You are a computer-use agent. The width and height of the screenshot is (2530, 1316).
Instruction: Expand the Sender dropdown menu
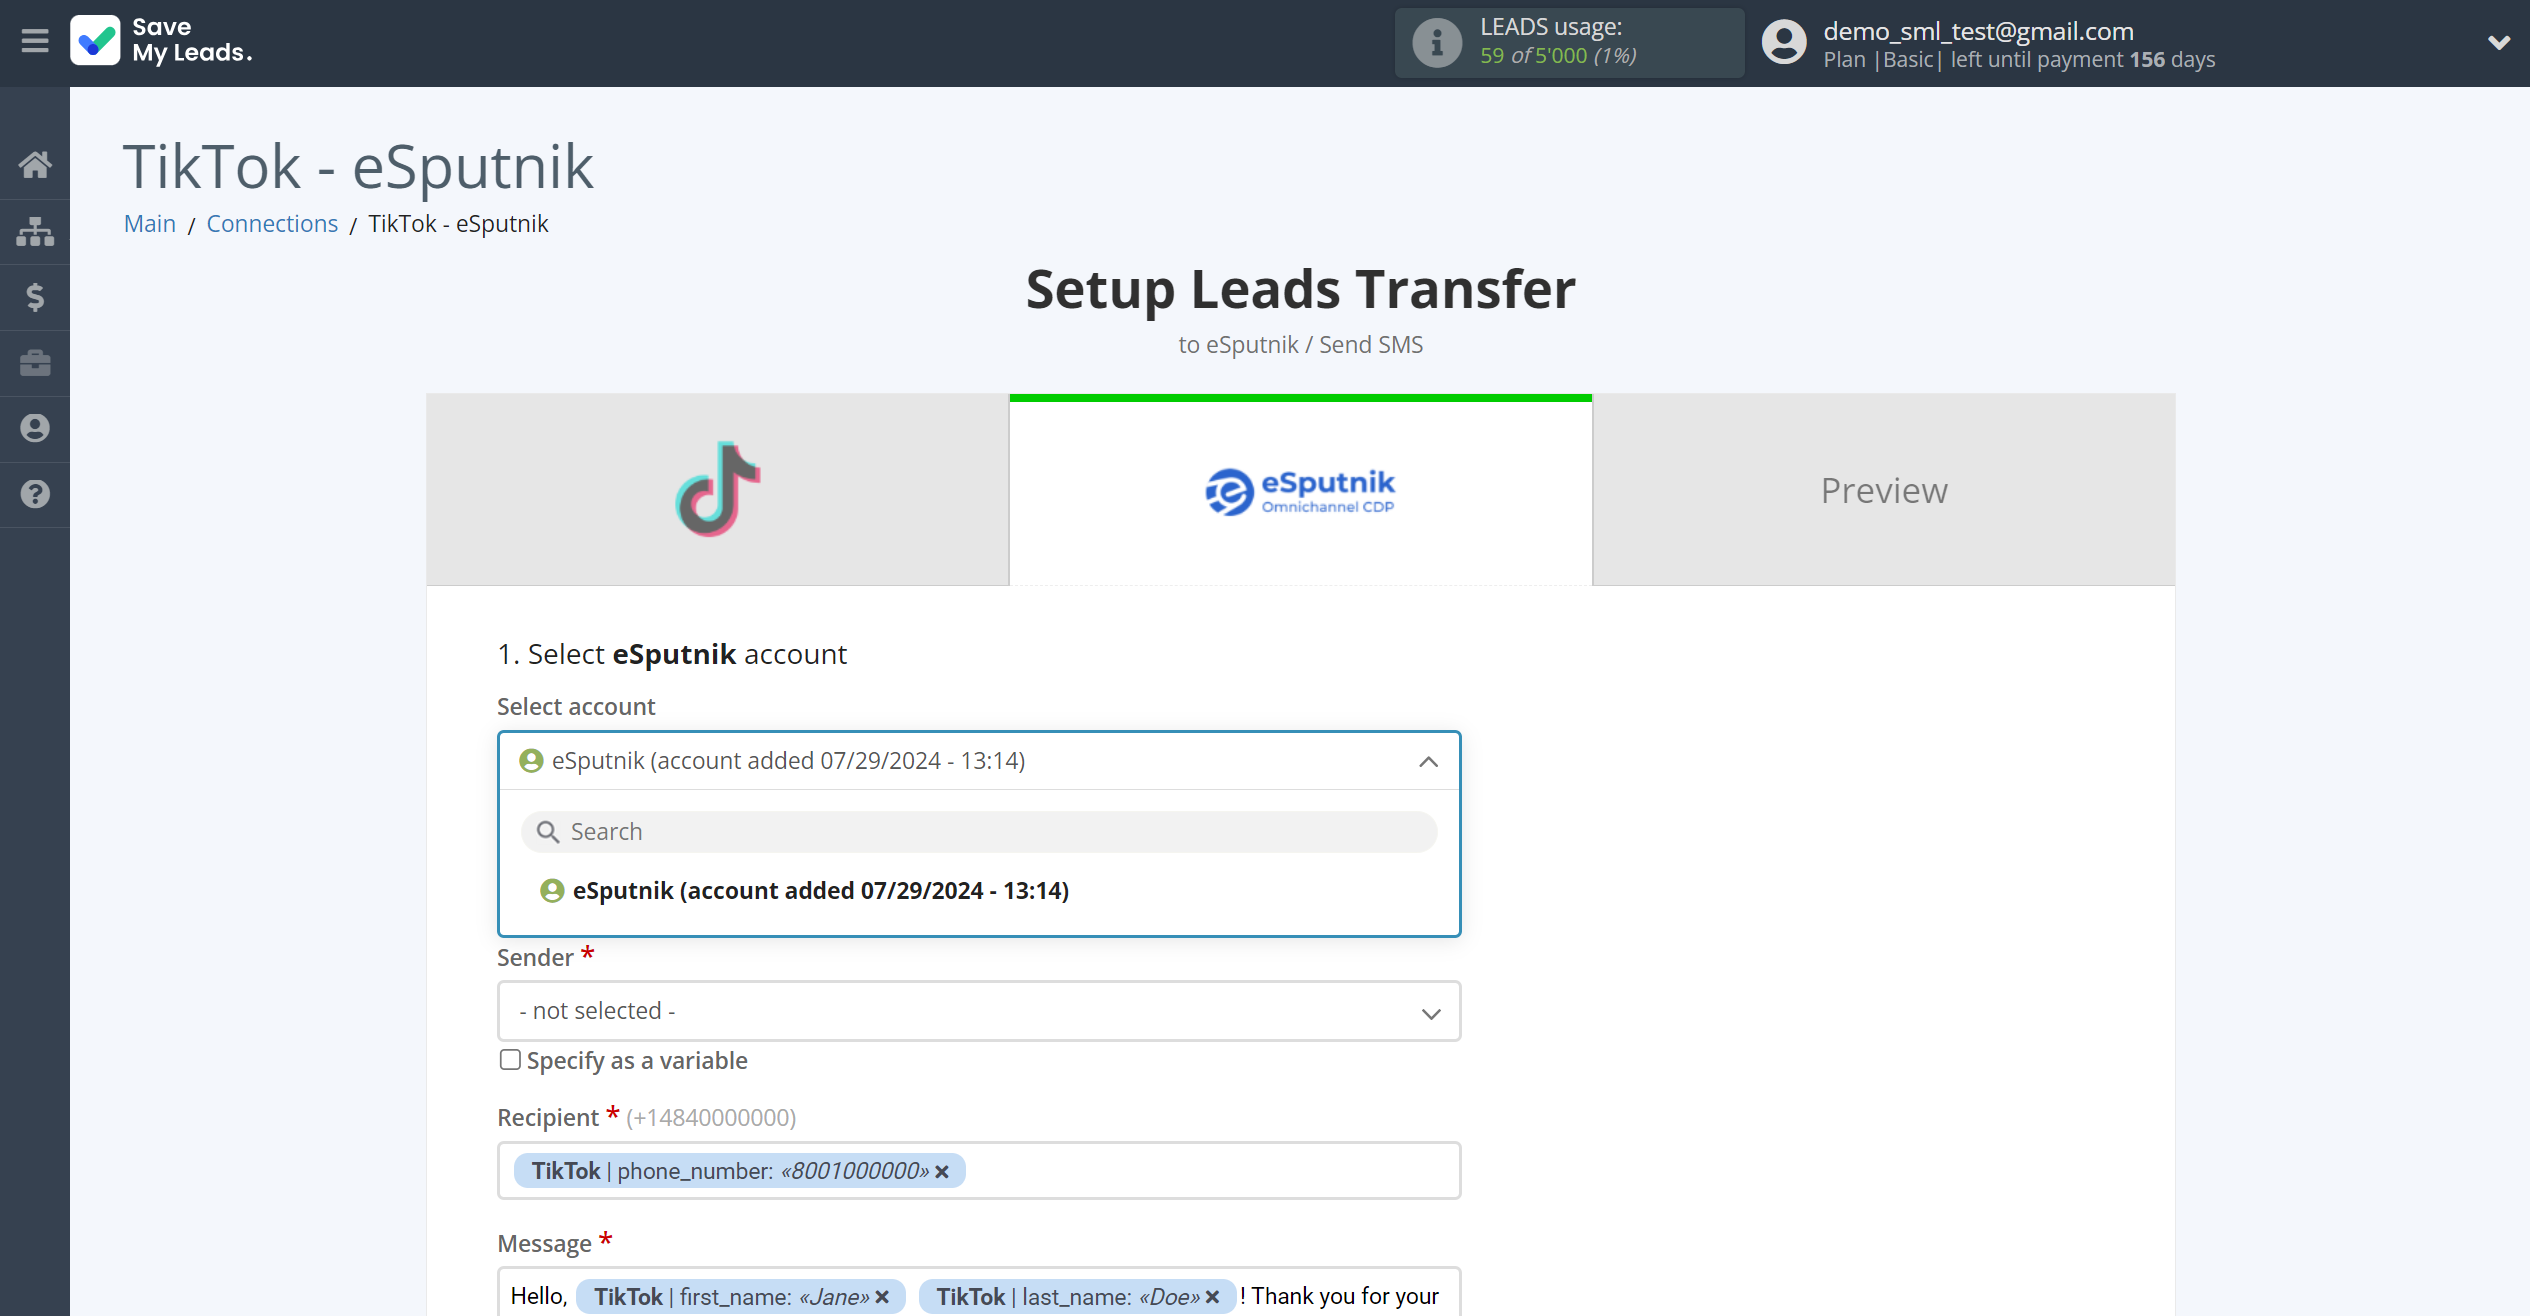pos(979,1011)
